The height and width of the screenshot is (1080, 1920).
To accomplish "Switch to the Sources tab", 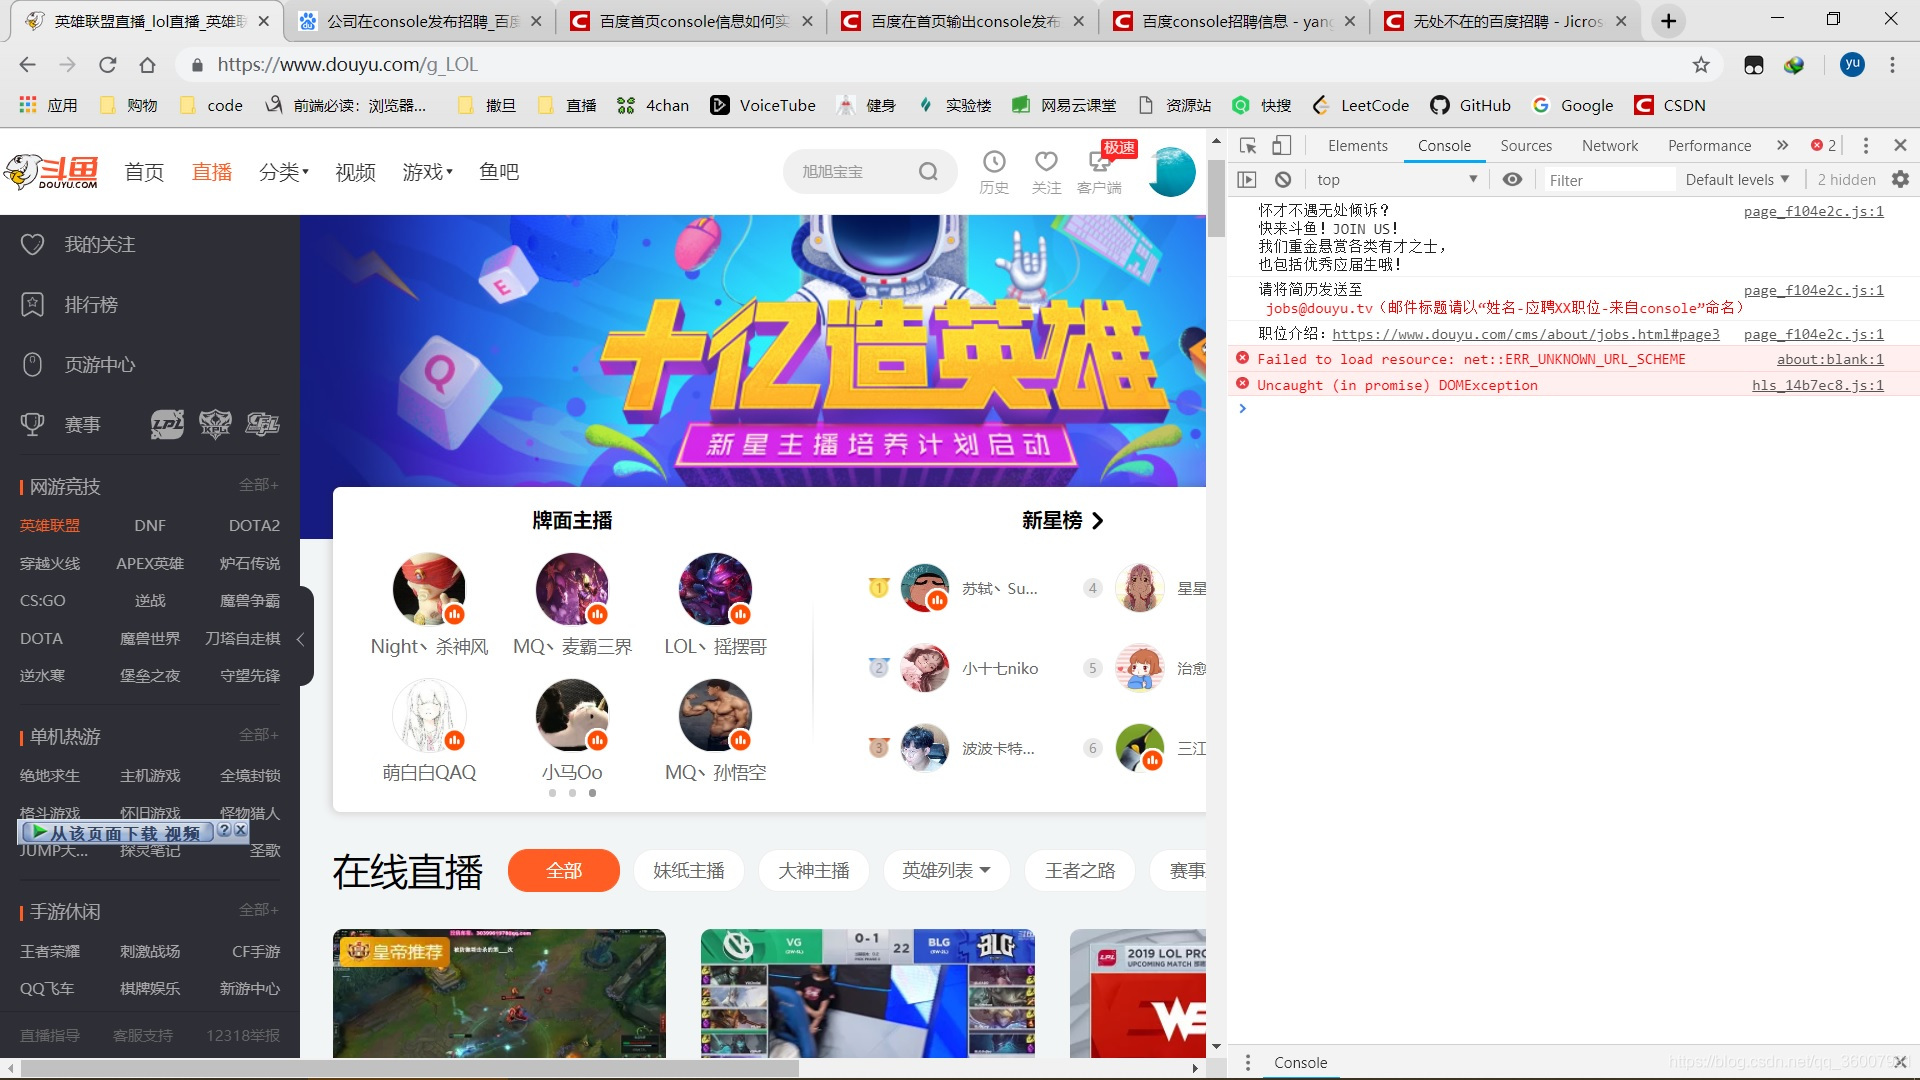I will coord(1526,146).
